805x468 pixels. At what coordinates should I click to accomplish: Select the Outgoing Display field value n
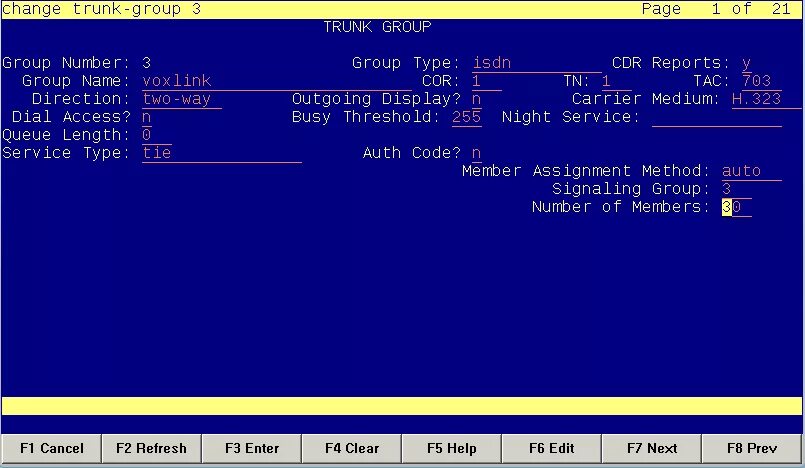pyautogui.click(x=476, y=99)
